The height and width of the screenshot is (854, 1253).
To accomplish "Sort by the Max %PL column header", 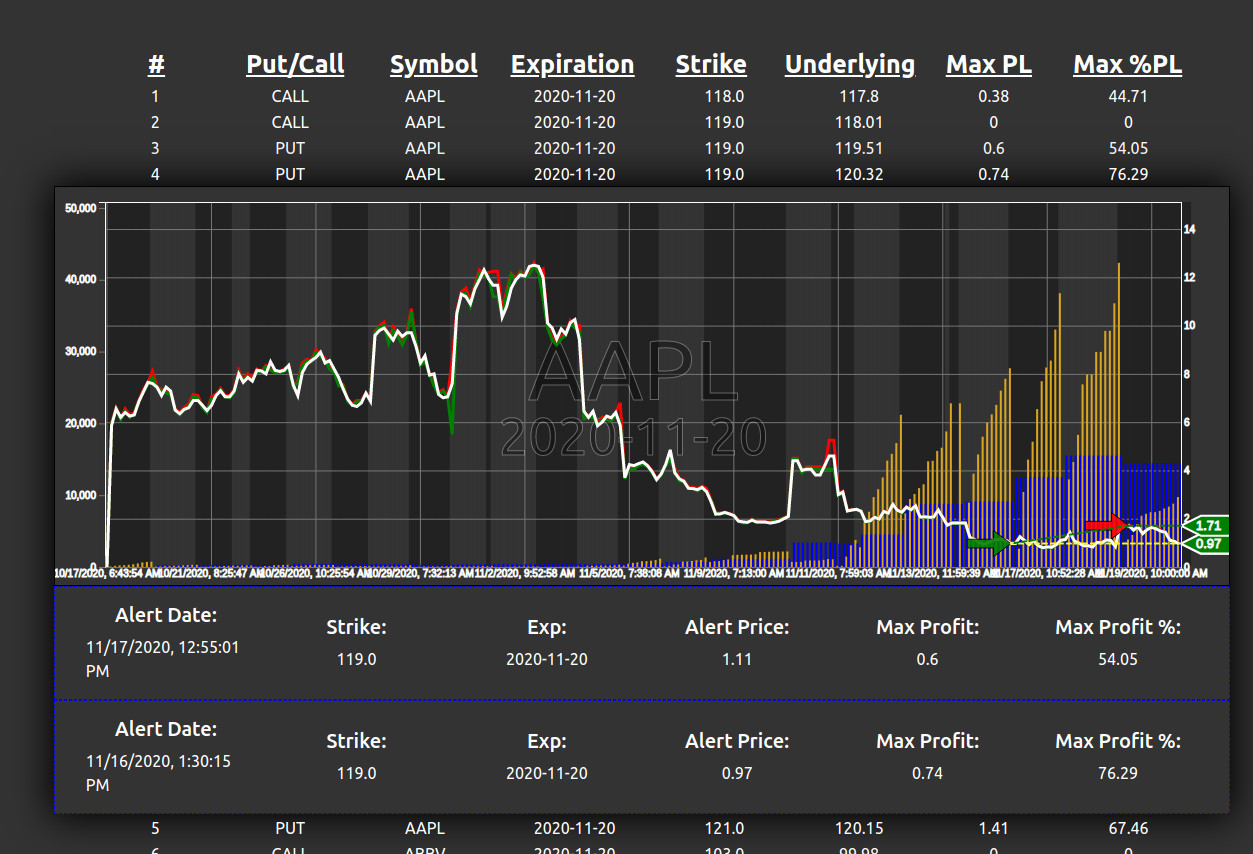I will pos(1128,65).
